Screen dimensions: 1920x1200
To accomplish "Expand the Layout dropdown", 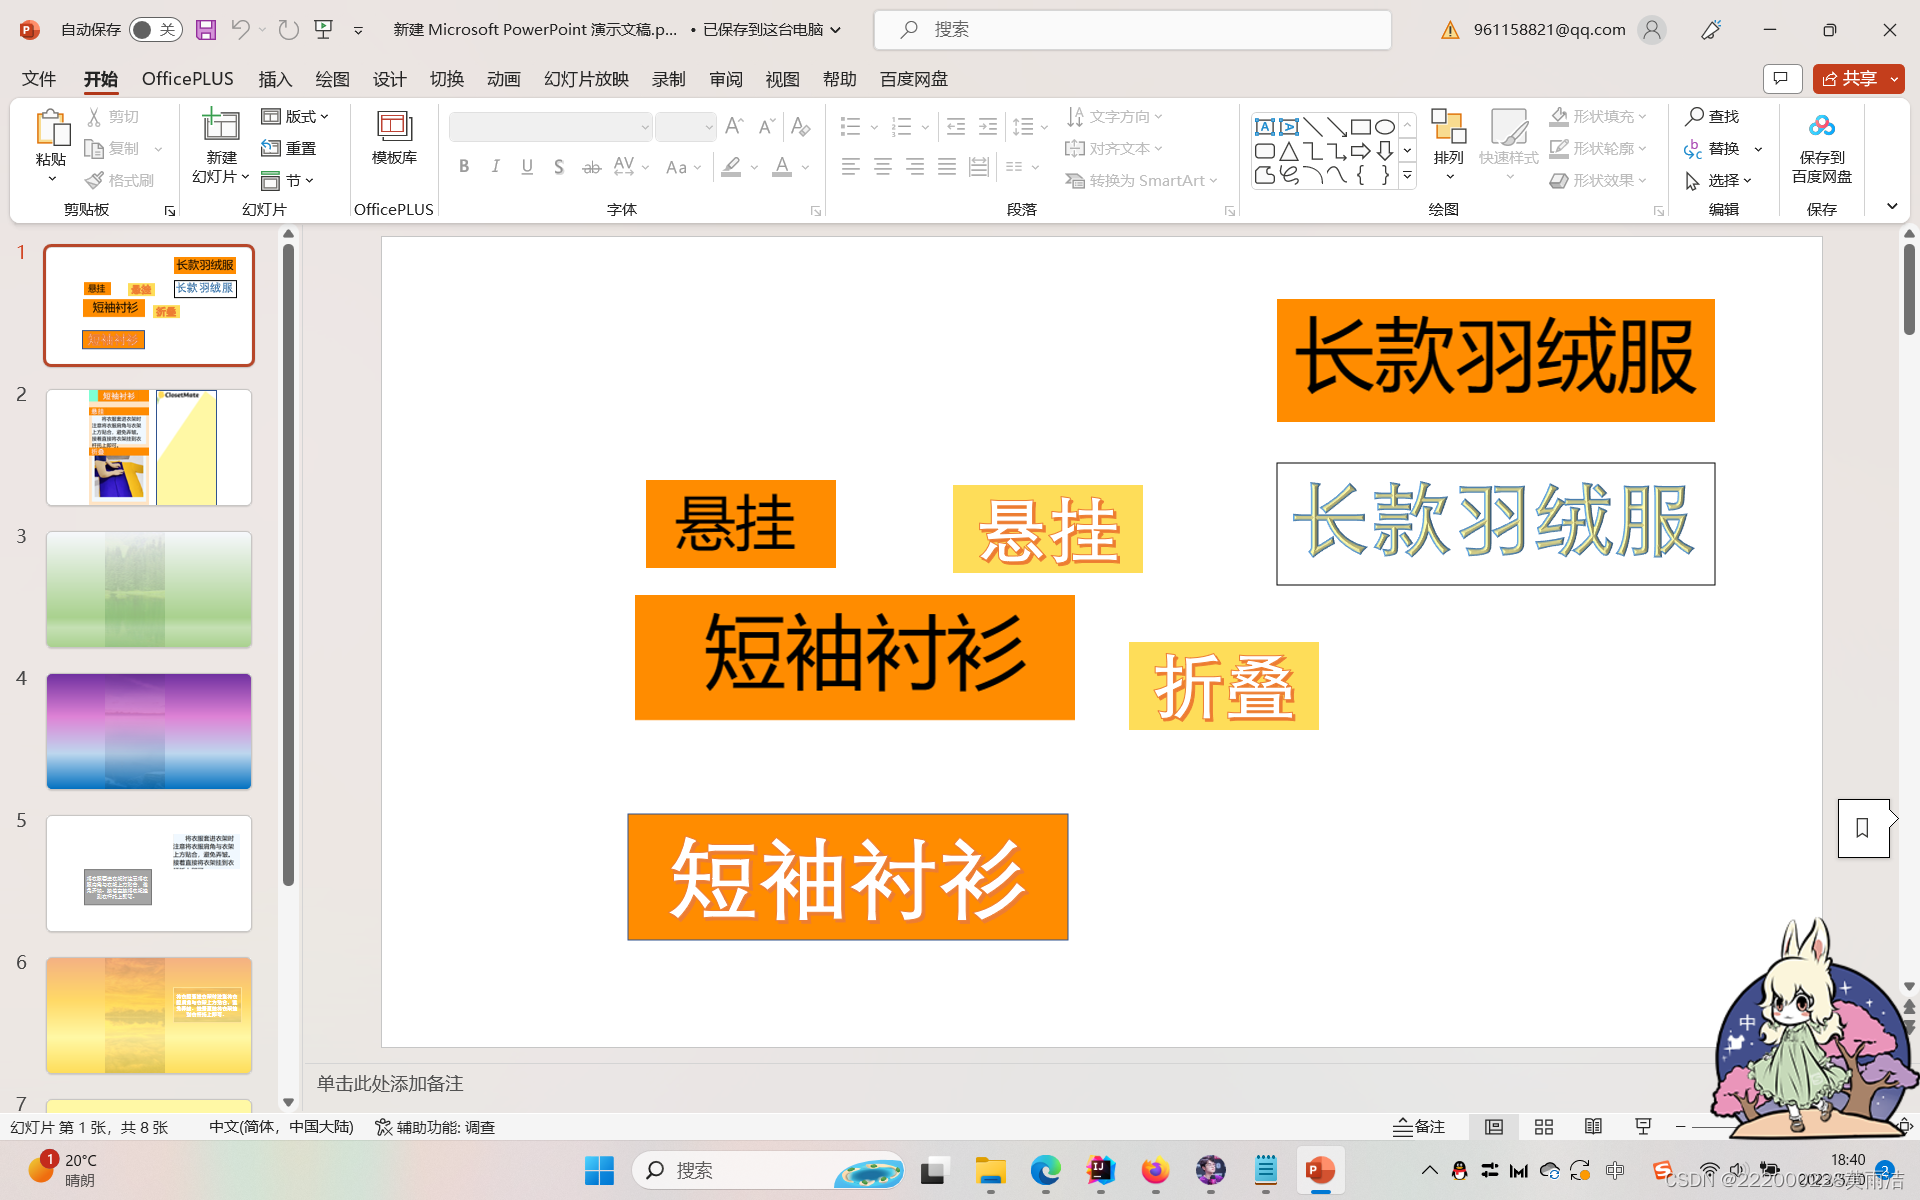I will point(296,117).
